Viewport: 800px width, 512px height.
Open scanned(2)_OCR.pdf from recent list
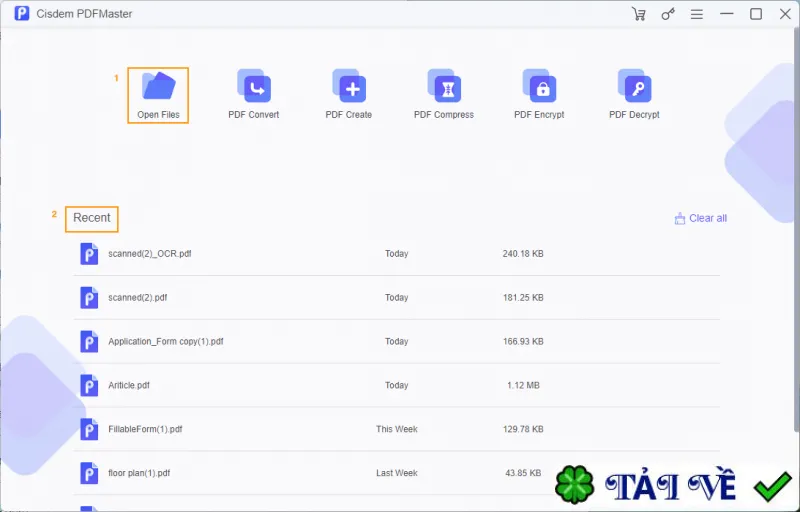396,253
